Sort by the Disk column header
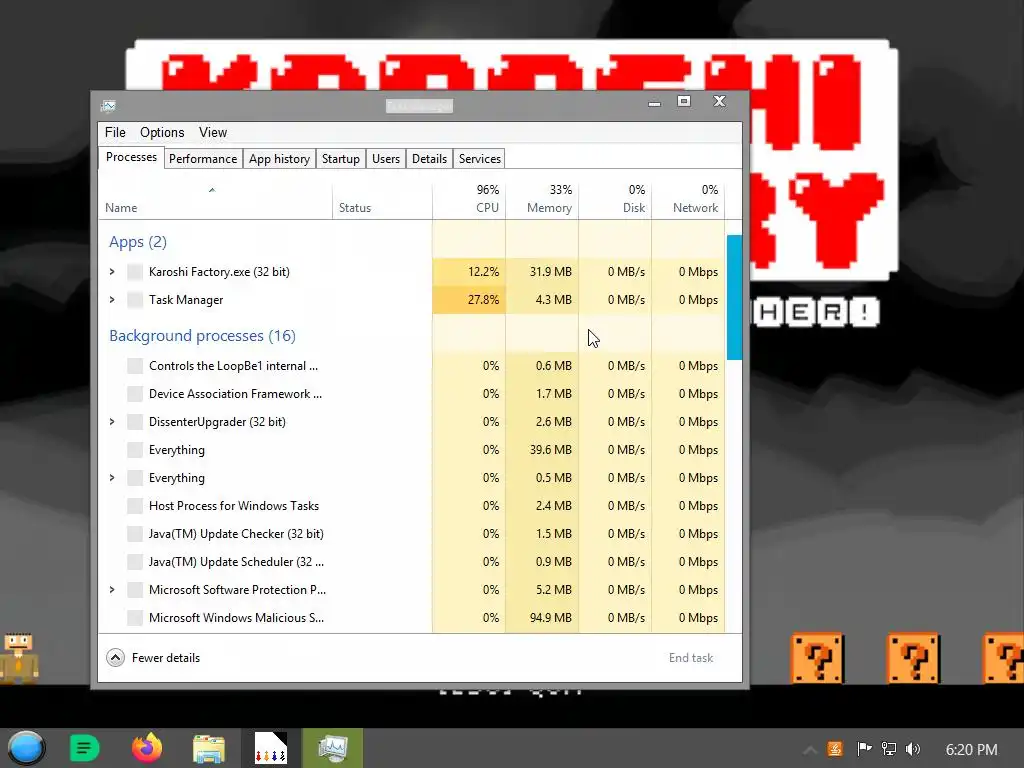This screenshot has height=768, width=1024. (x=615, y=199)
